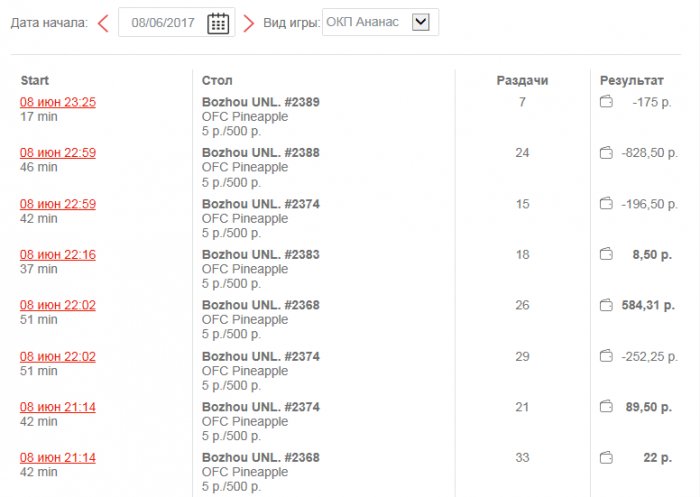Screen dimensions: 700x497
Task: Click wallet icon next to 8,50 р. result
Action: tap(606, 255)
